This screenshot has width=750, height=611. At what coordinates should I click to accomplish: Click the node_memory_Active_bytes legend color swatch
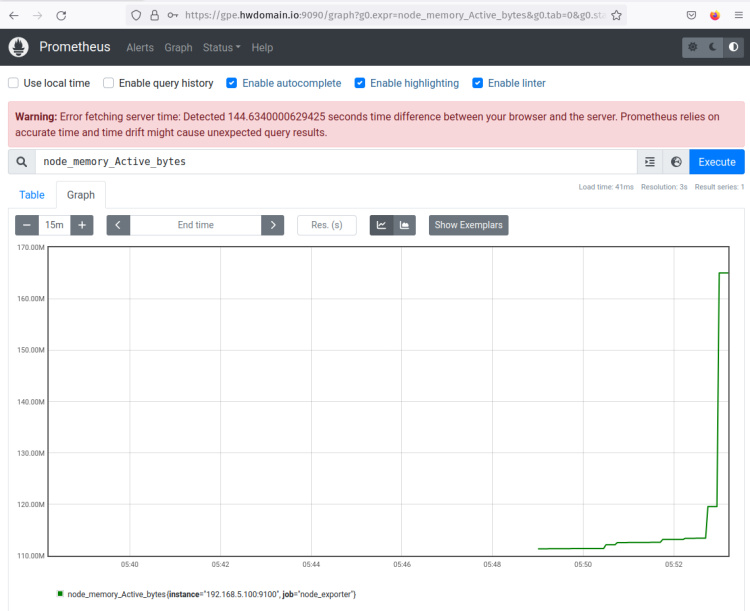(60, 594)
